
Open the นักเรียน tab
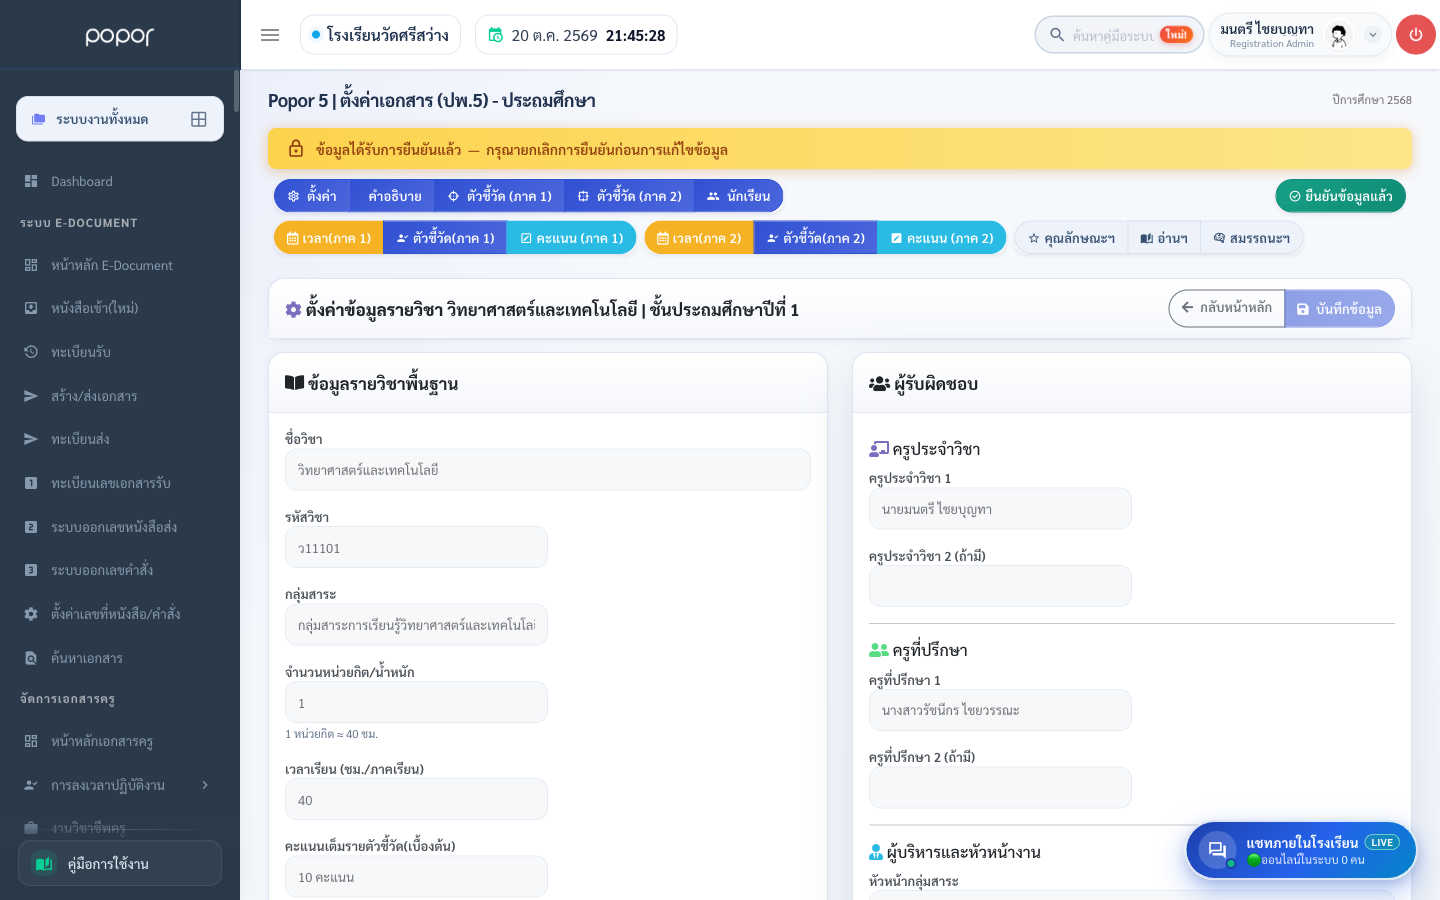click(738, 196)
